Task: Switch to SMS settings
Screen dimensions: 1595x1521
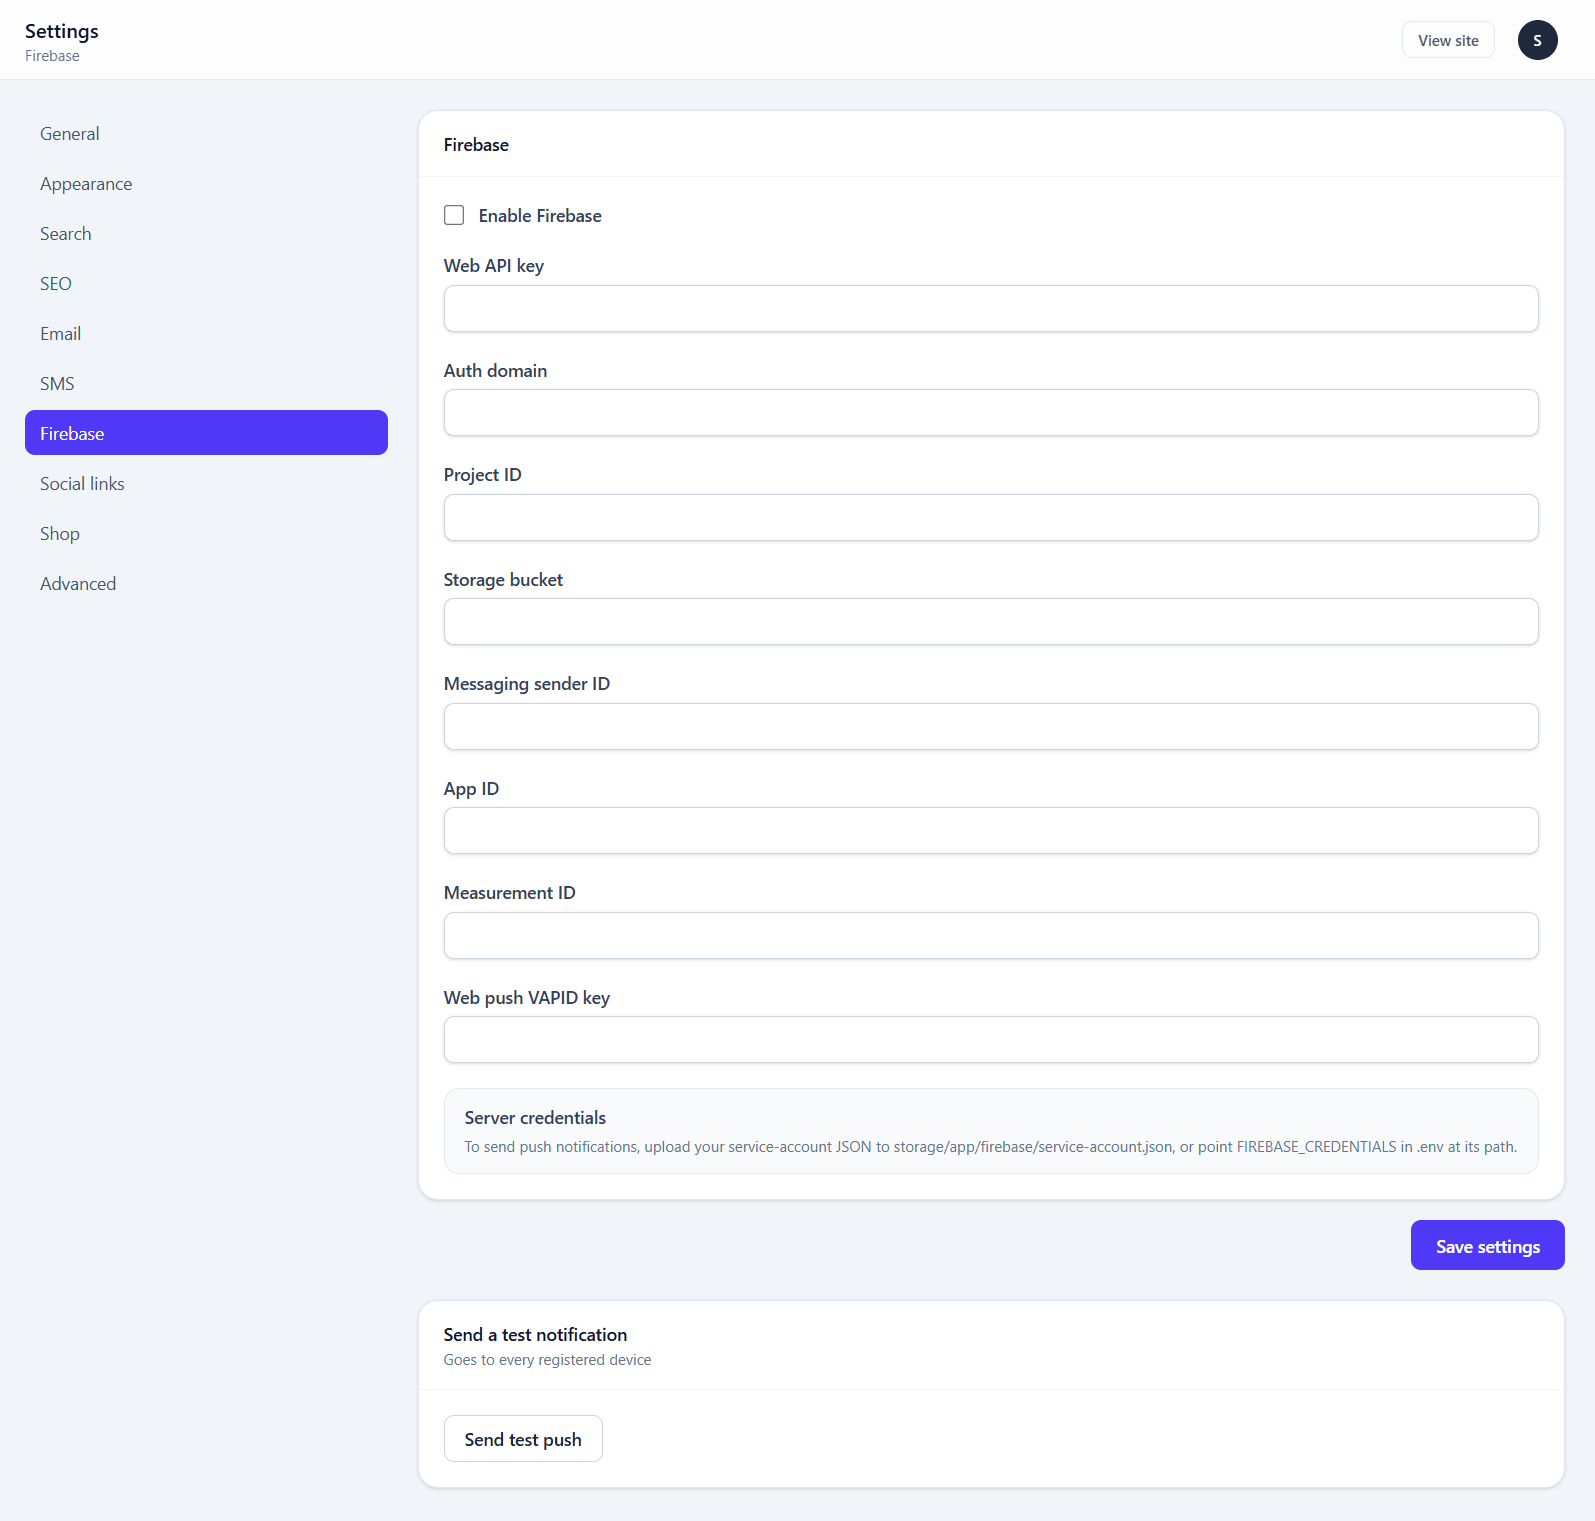Action: pos(206,383)
